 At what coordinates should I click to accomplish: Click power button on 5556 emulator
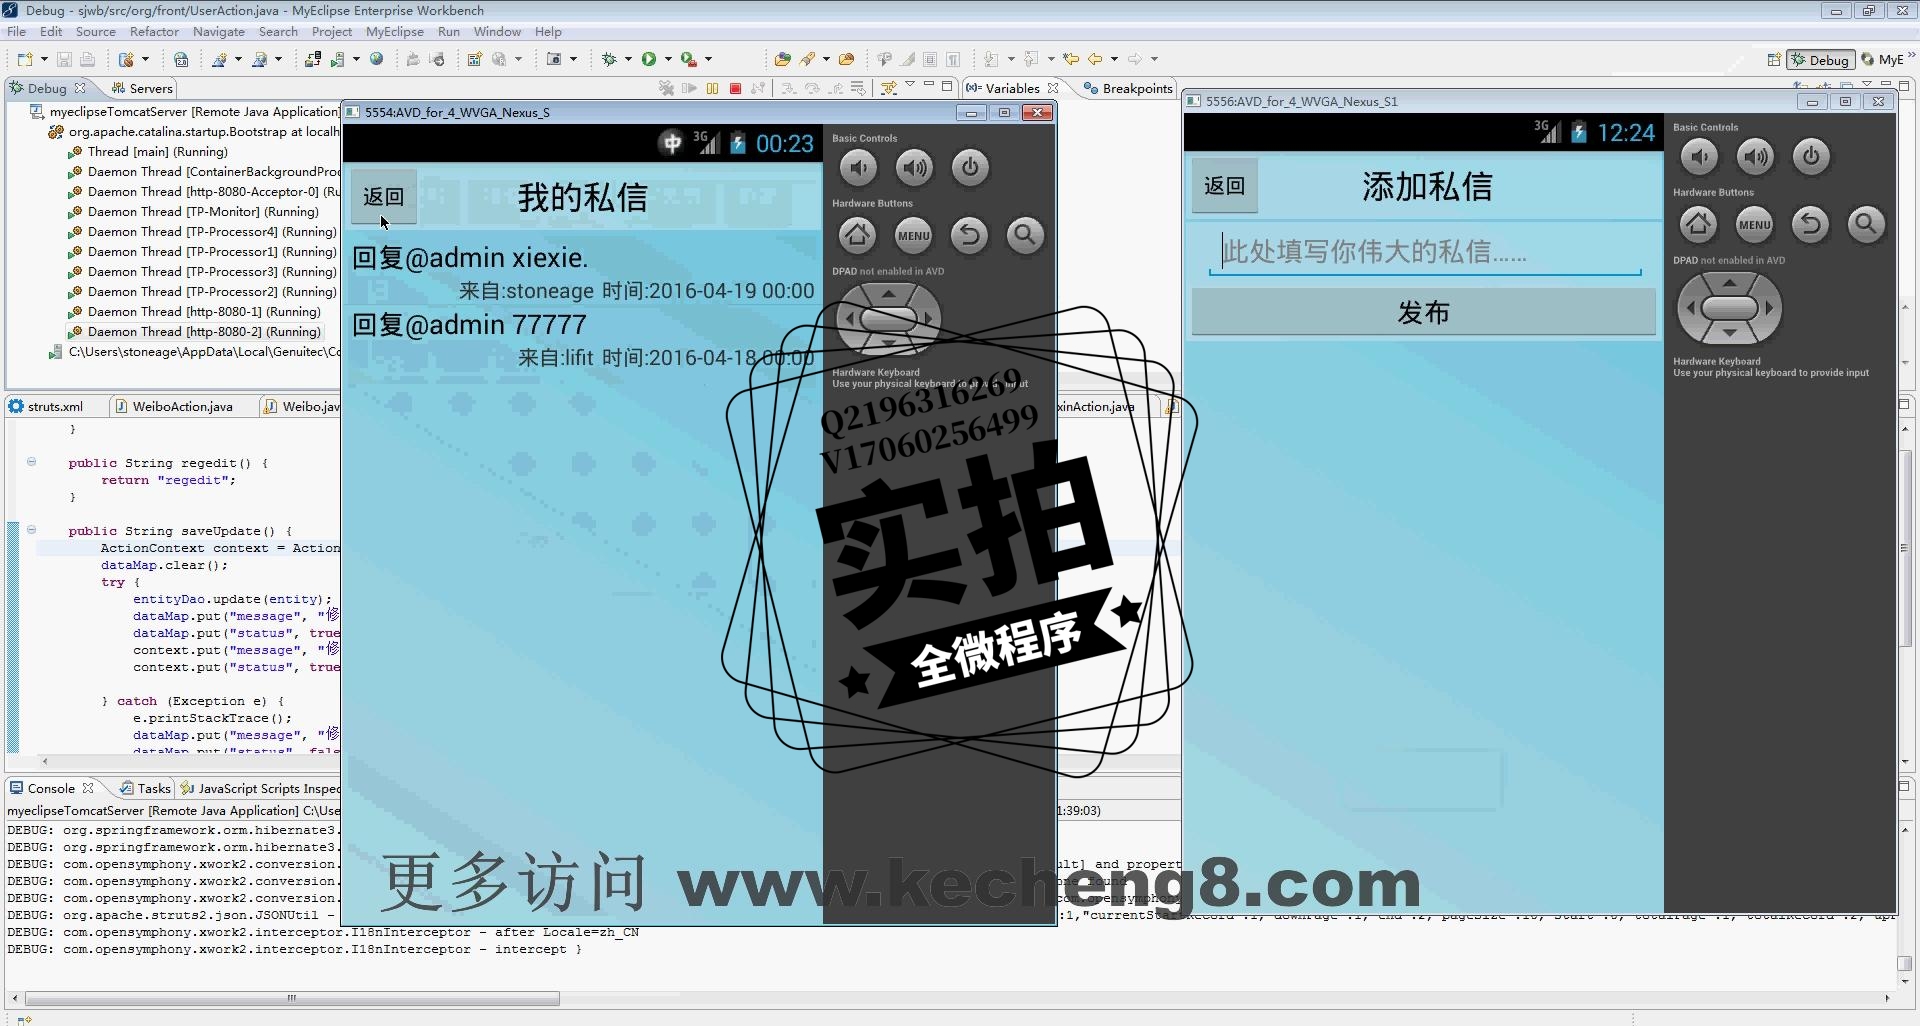(1811, 156)
